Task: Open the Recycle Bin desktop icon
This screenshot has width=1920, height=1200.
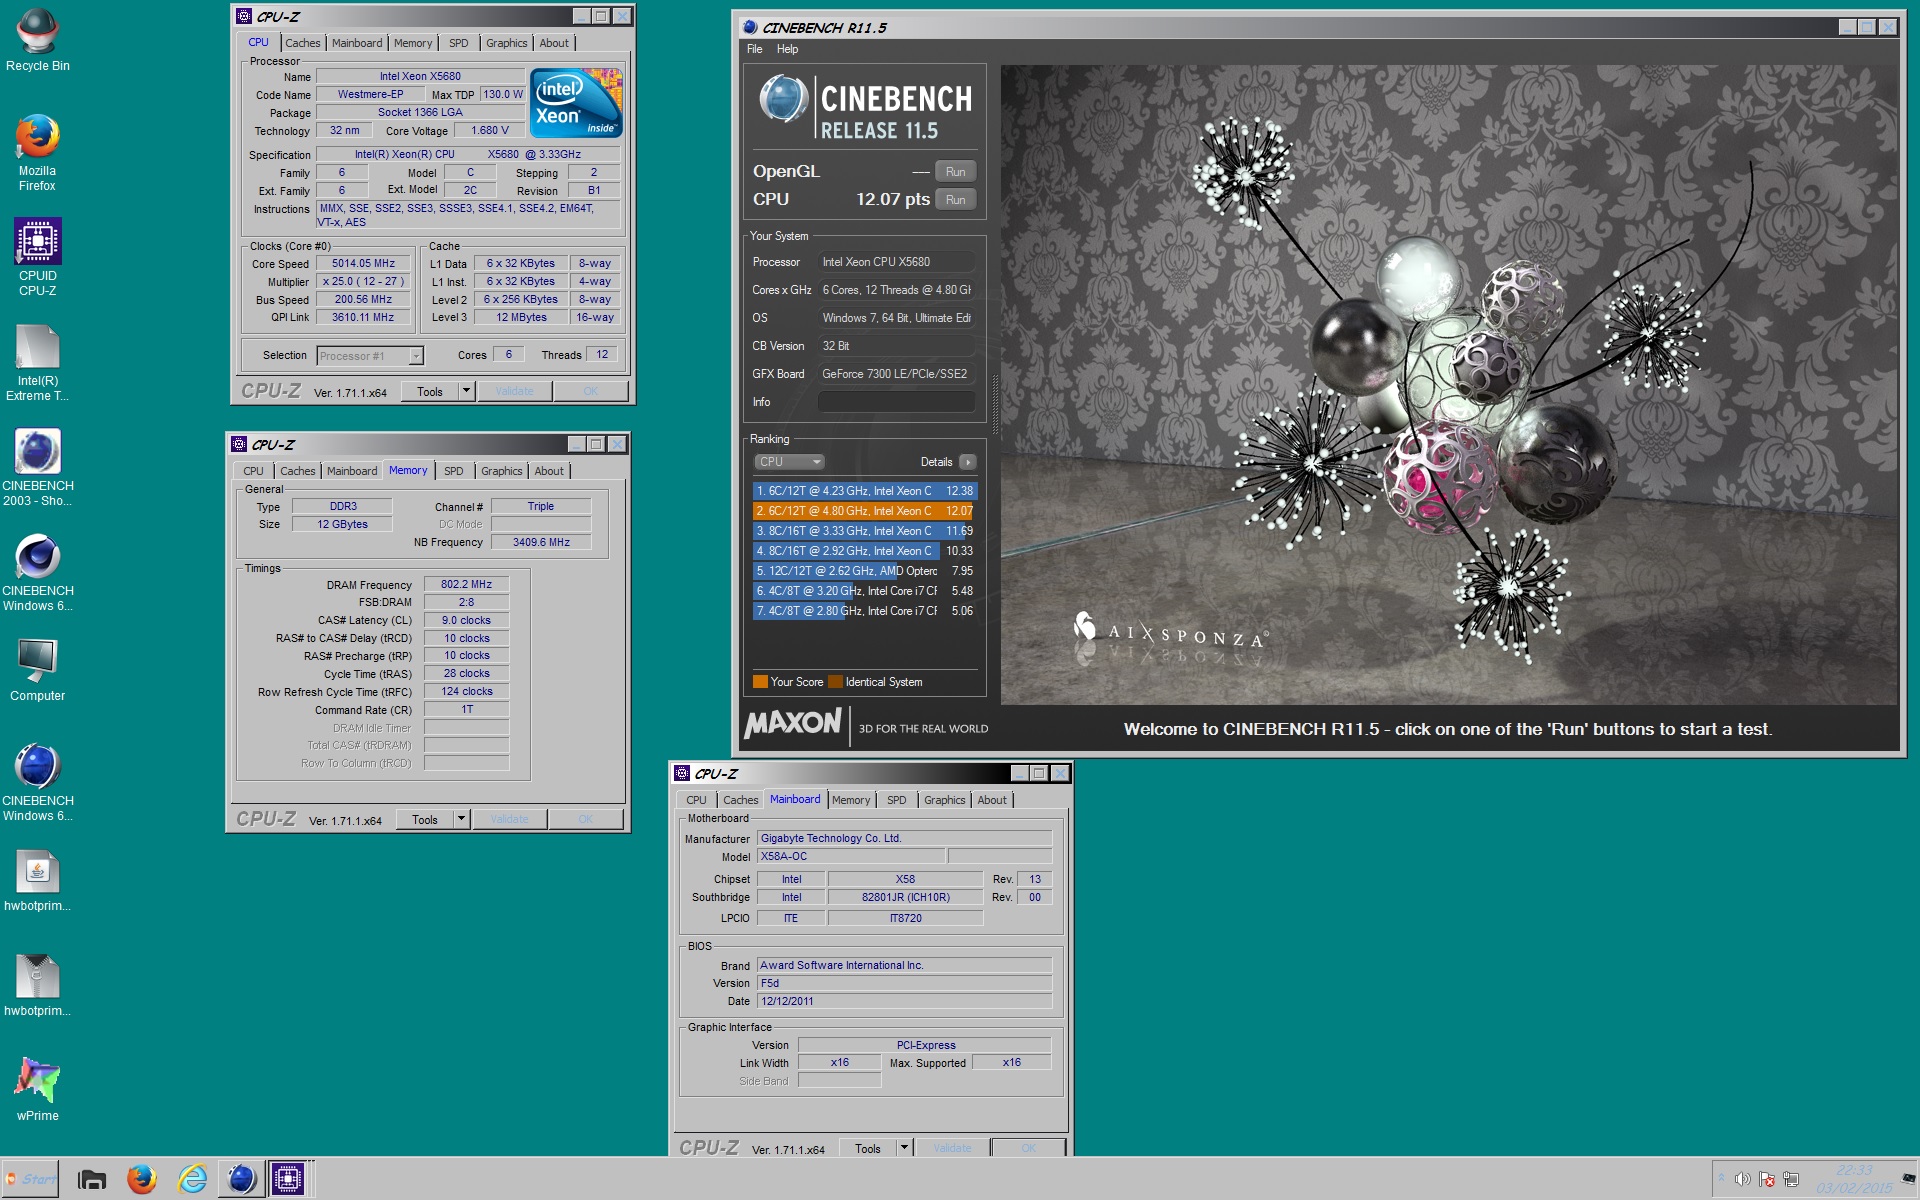Action: point(38,38)
